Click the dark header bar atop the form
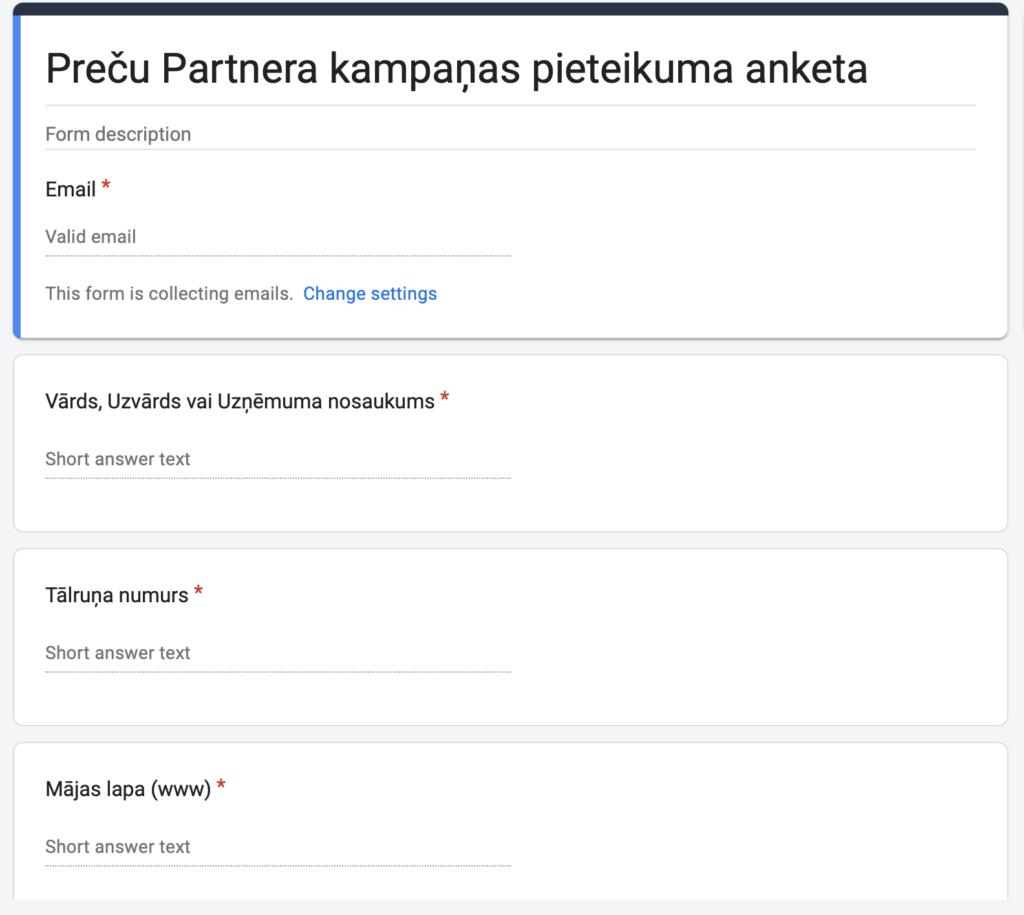The width and height of the screenshot is (1024, 915). 510,9
